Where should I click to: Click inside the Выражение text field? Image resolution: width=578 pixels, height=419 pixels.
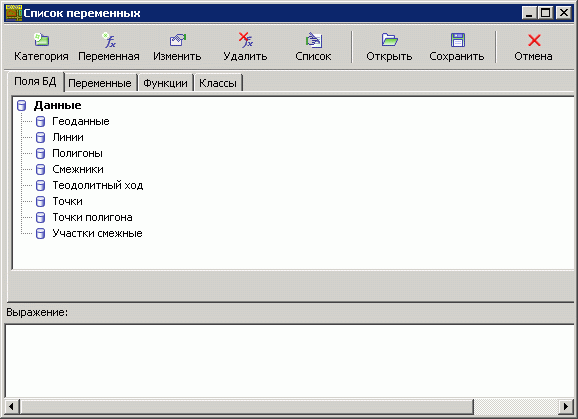pyautogui.click(x=289, y=361)
